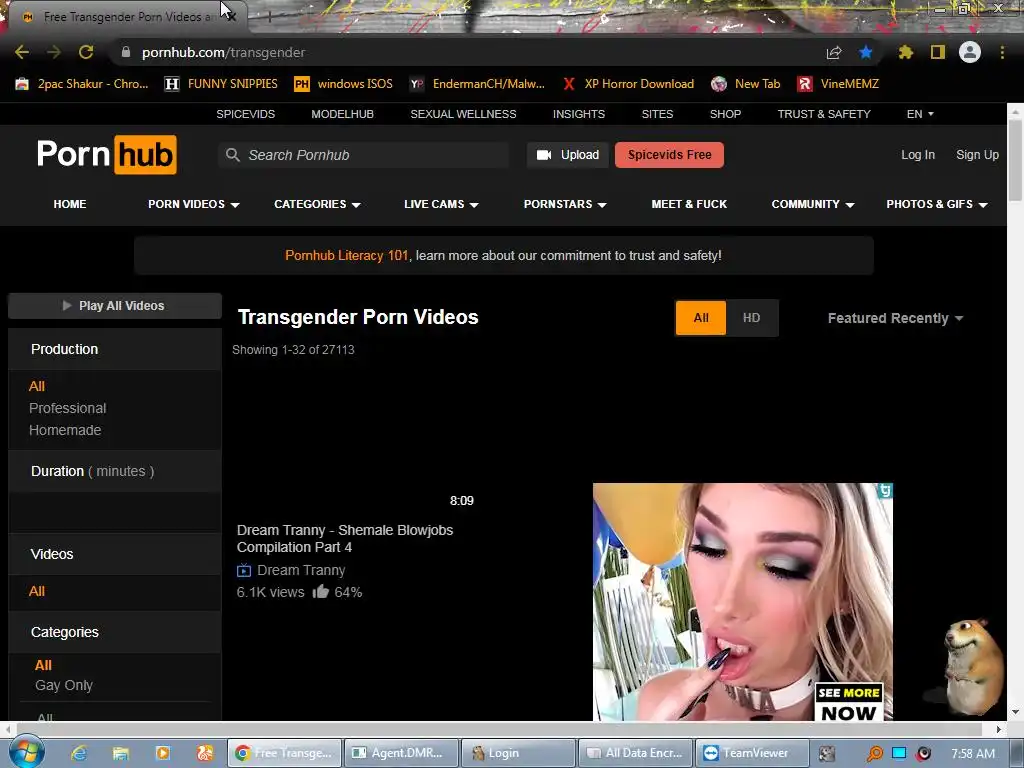1024x768 pixels.
Task: Open the Extensions puzzle piece icon
Action: (905, 52)
